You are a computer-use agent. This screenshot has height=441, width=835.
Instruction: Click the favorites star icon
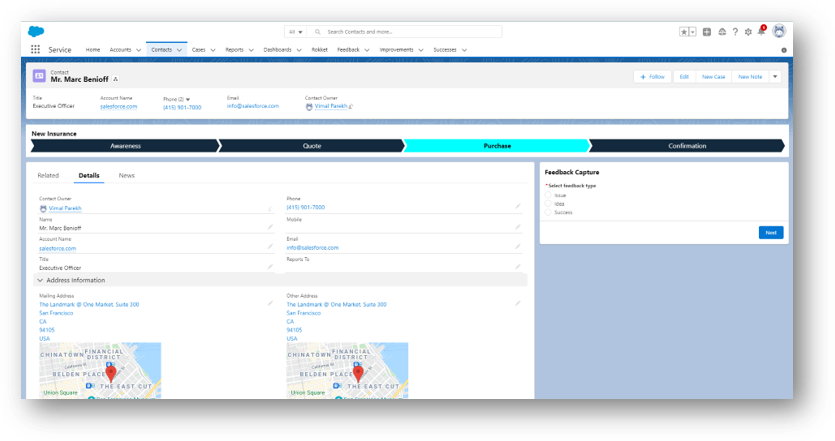click(684, 32)
